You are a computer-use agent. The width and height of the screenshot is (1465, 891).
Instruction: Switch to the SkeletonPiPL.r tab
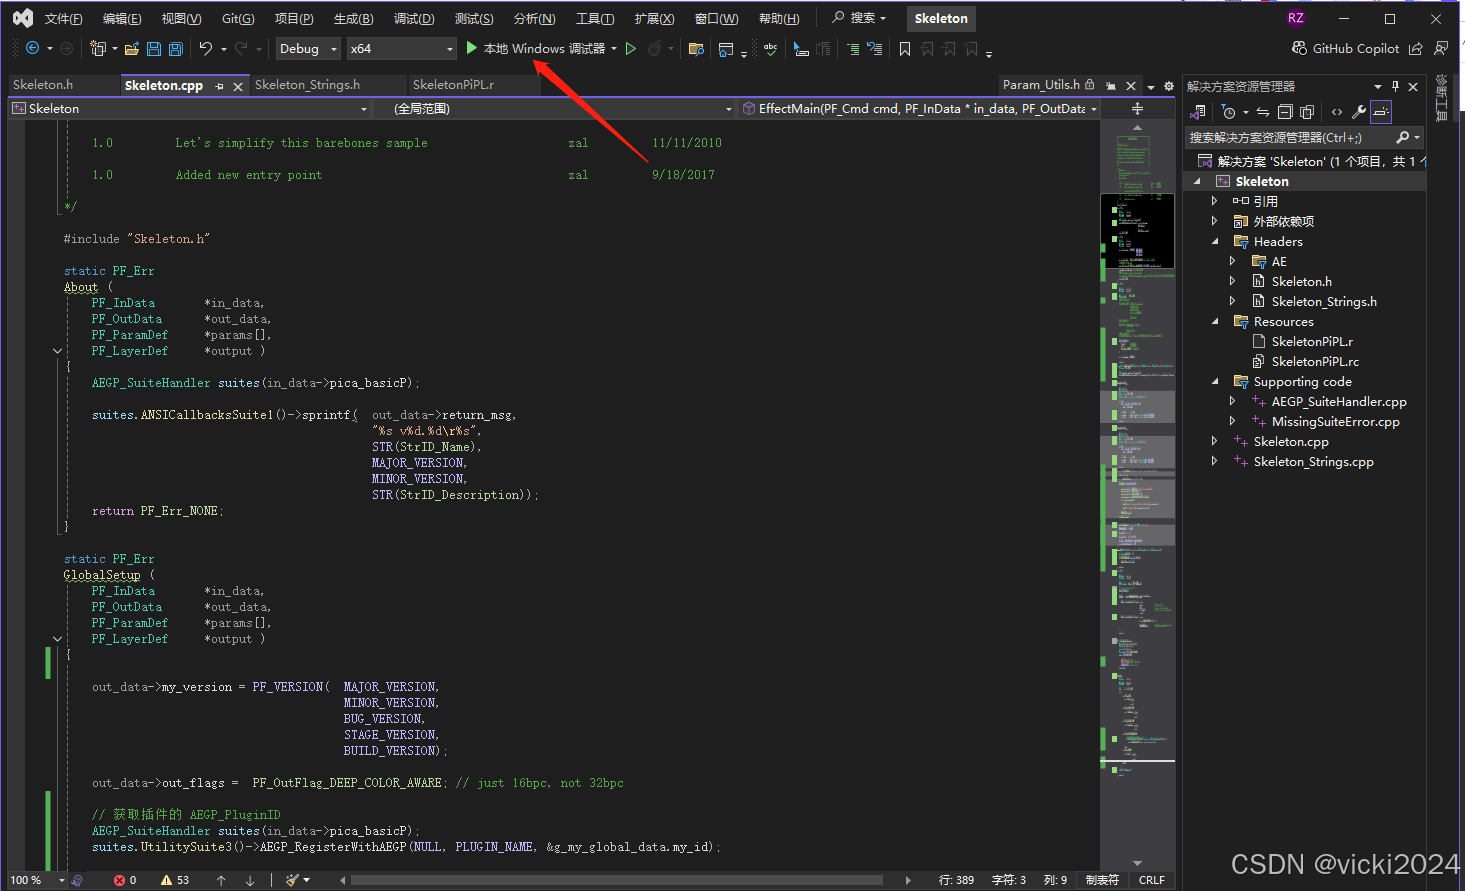453,85
